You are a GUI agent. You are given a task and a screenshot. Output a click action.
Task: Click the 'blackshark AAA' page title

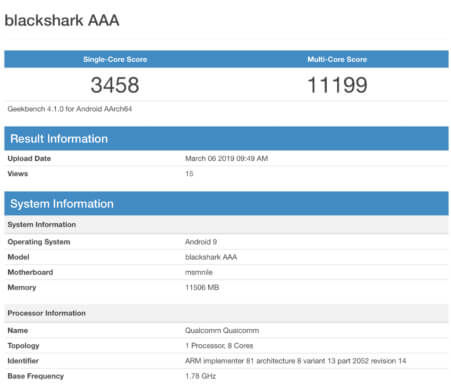tap(62, 21)
